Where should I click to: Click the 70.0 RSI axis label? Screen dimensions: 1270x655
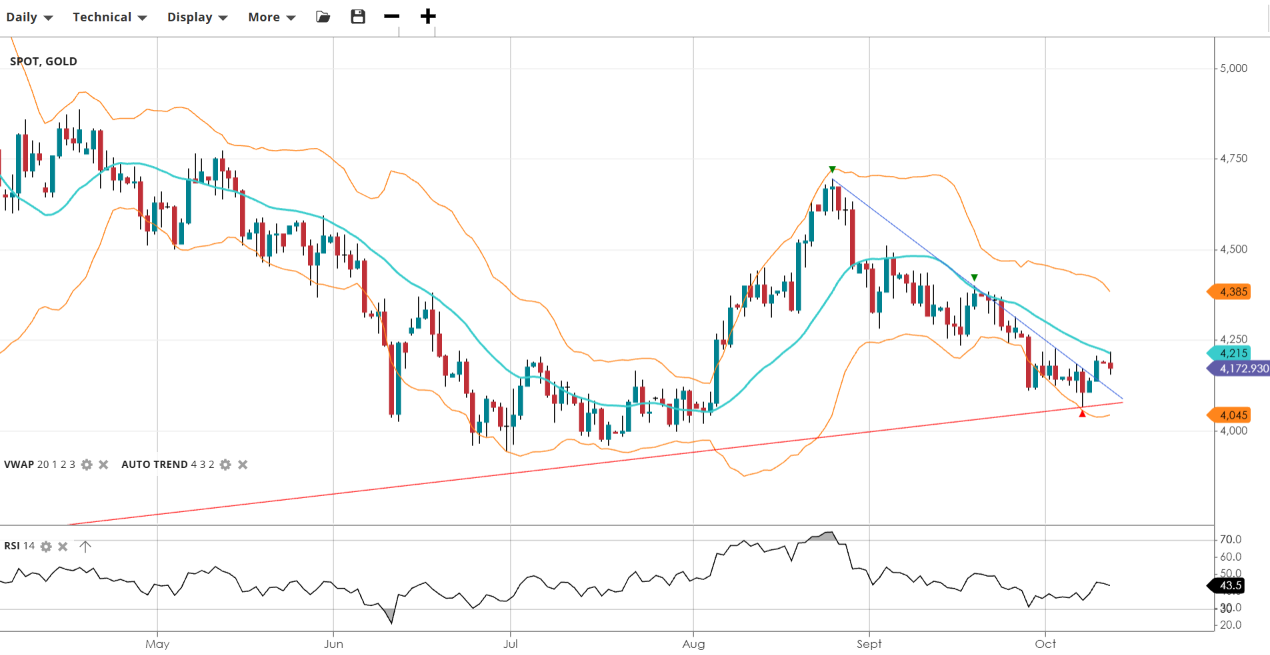[x=1230, y=540]
